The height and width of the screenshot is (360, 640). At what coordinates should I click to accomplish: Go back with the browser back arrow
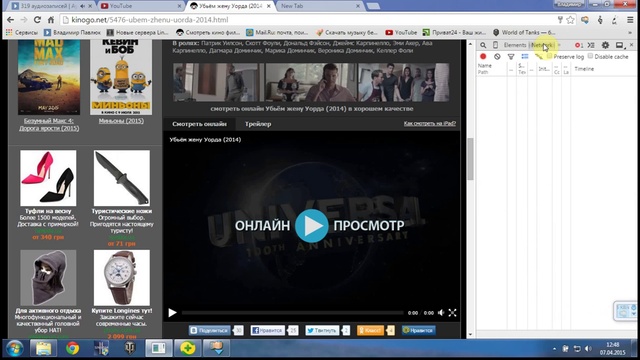click(11, 20)
